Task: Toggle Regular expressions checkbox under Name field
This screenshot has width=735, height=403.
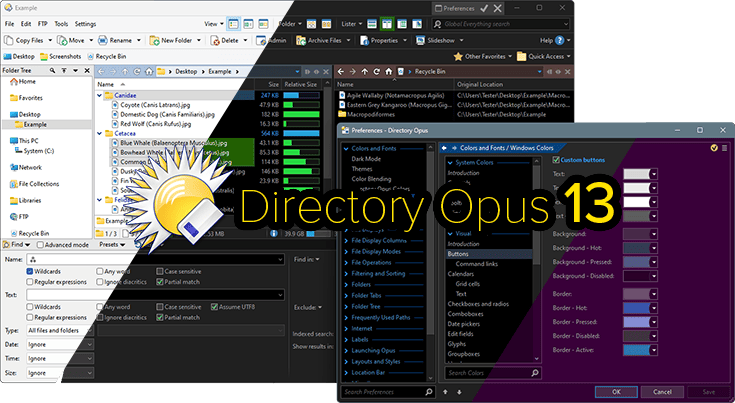Action: pos(30,282)
